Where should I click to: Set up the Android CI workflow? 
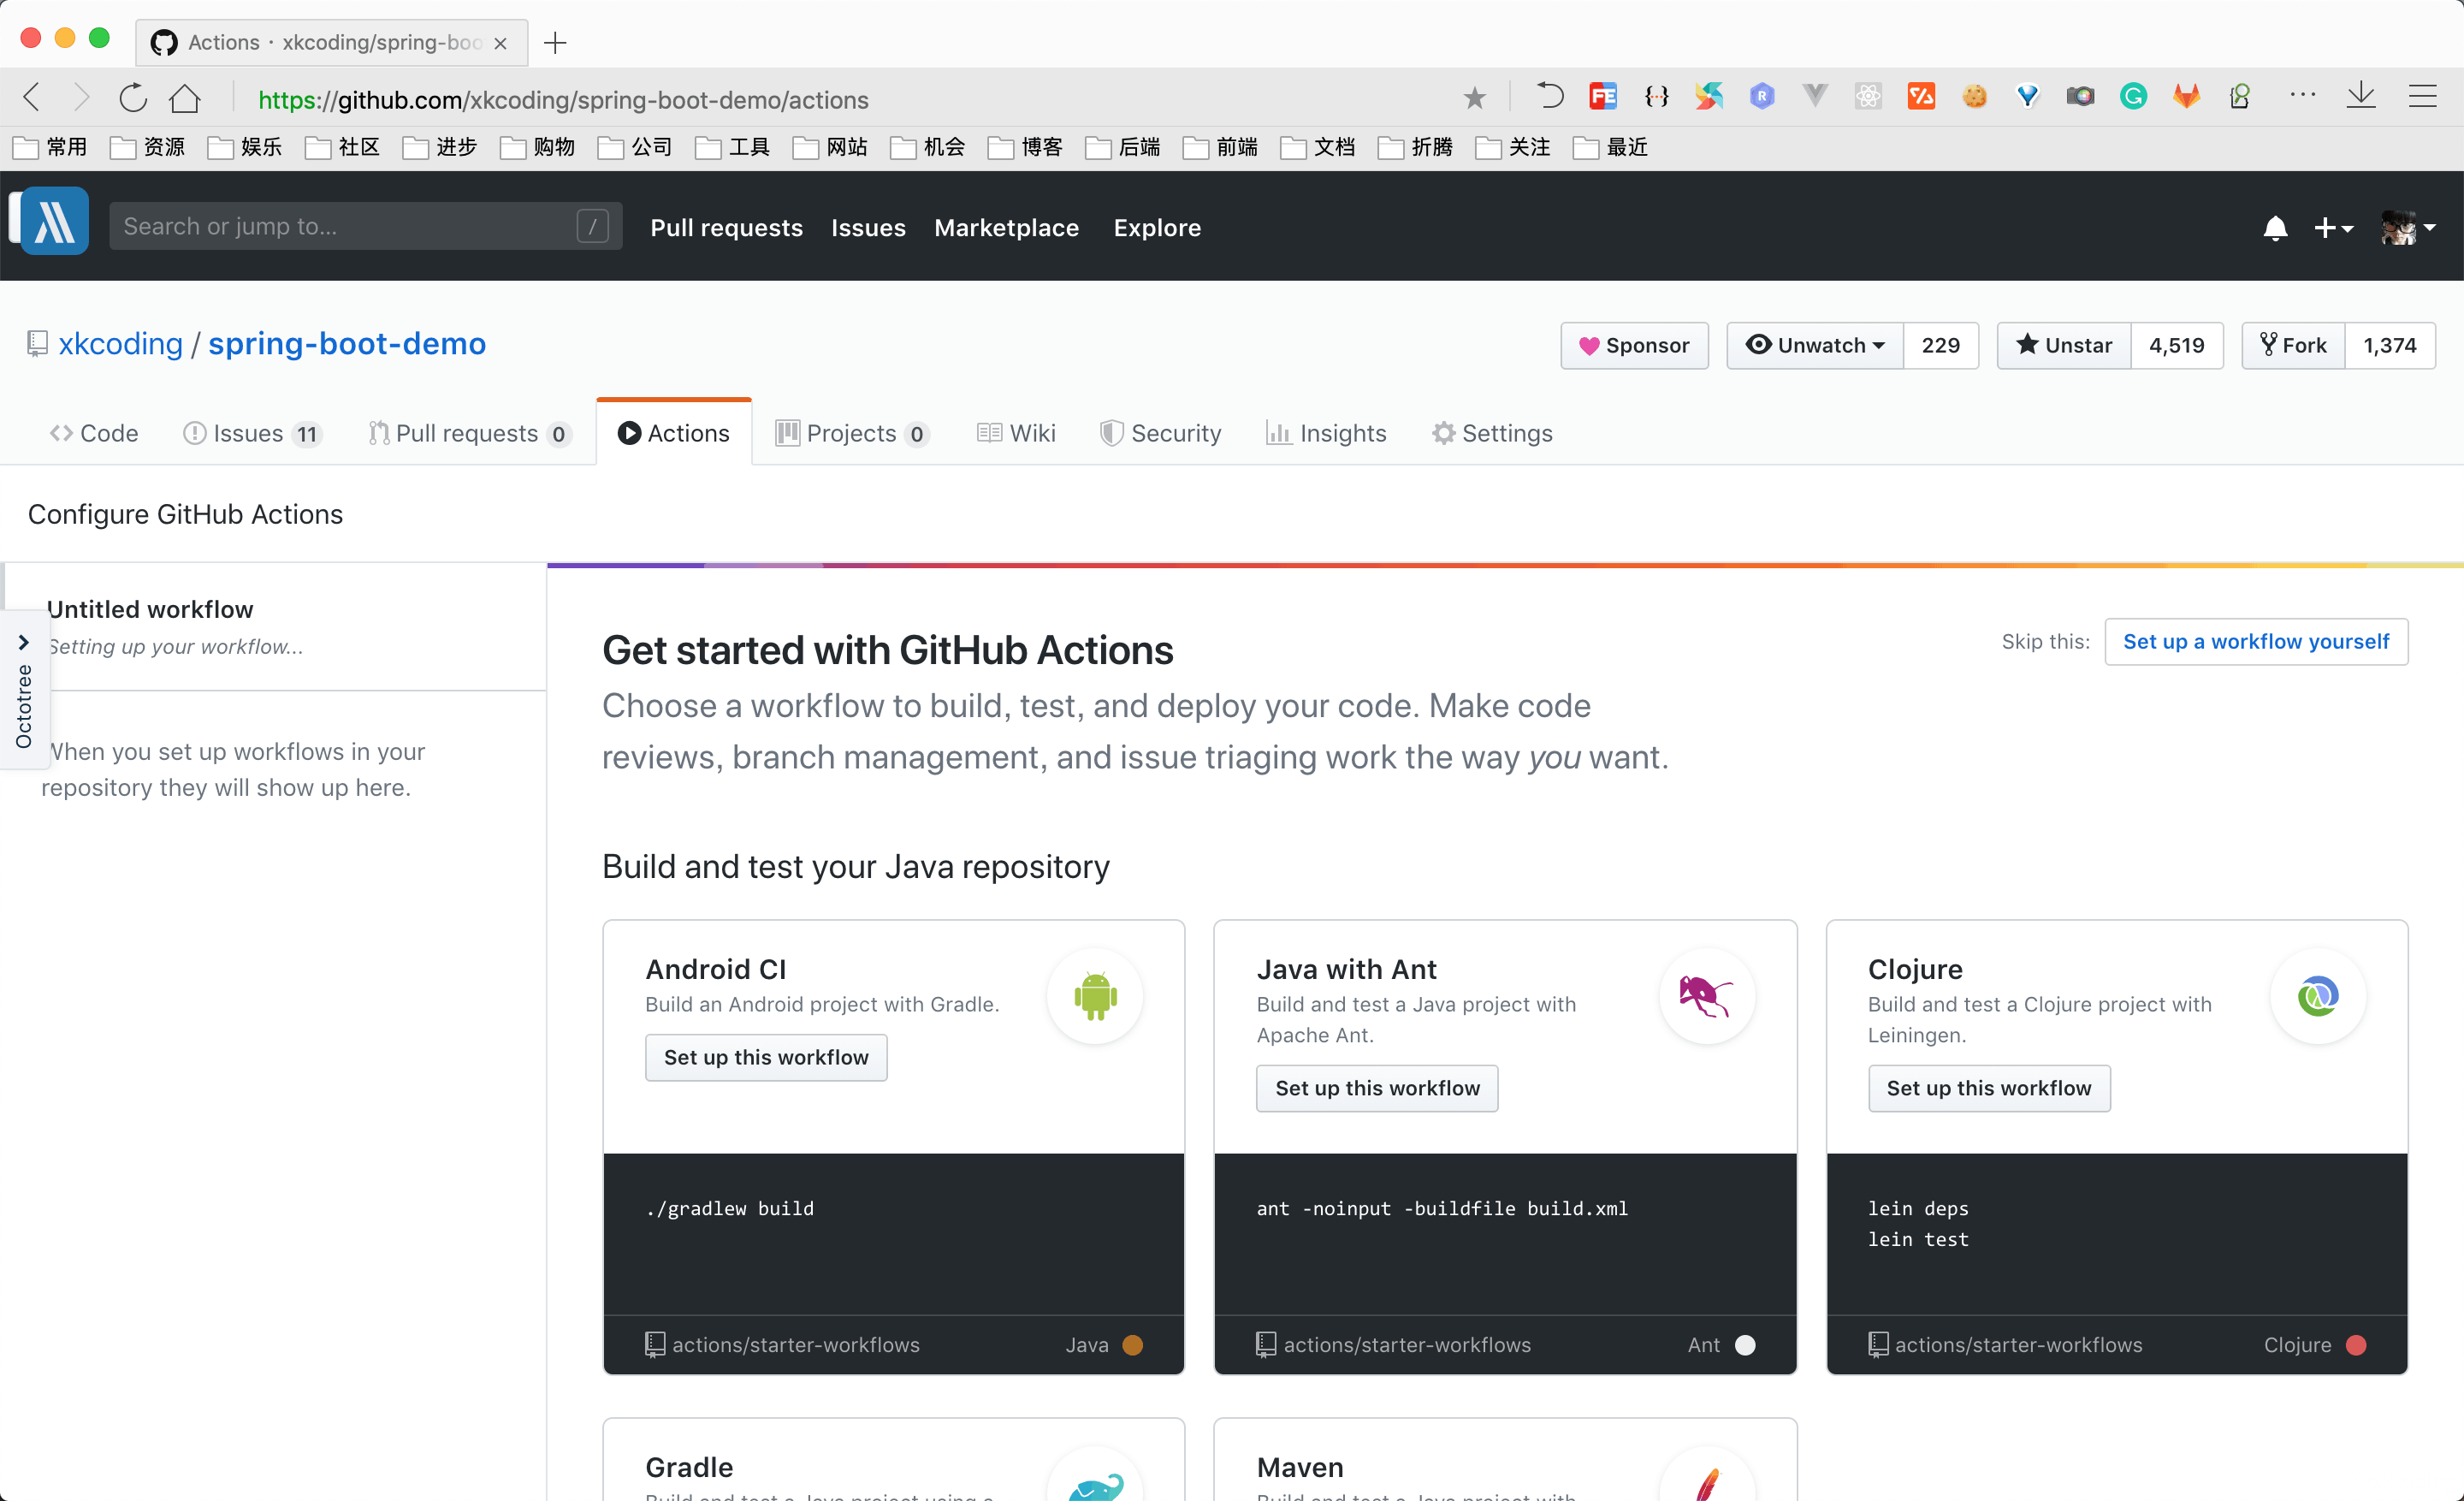766,1057
